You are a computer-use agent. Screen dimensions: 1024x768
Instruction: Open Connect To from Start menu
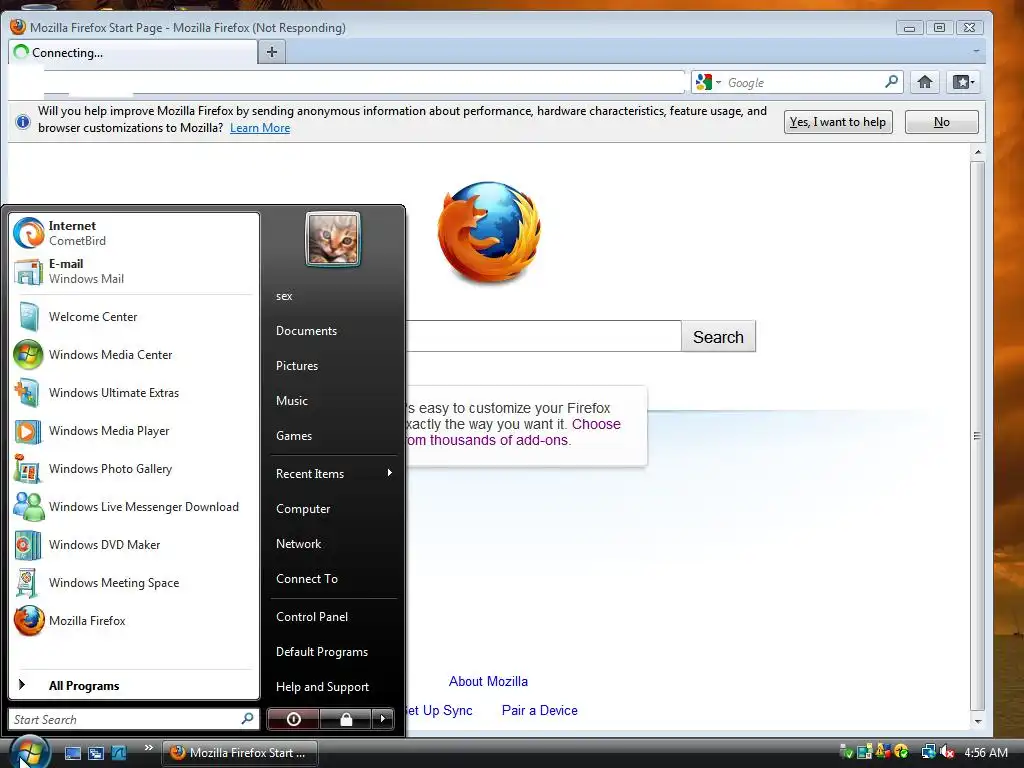click(x=333, y=579)
